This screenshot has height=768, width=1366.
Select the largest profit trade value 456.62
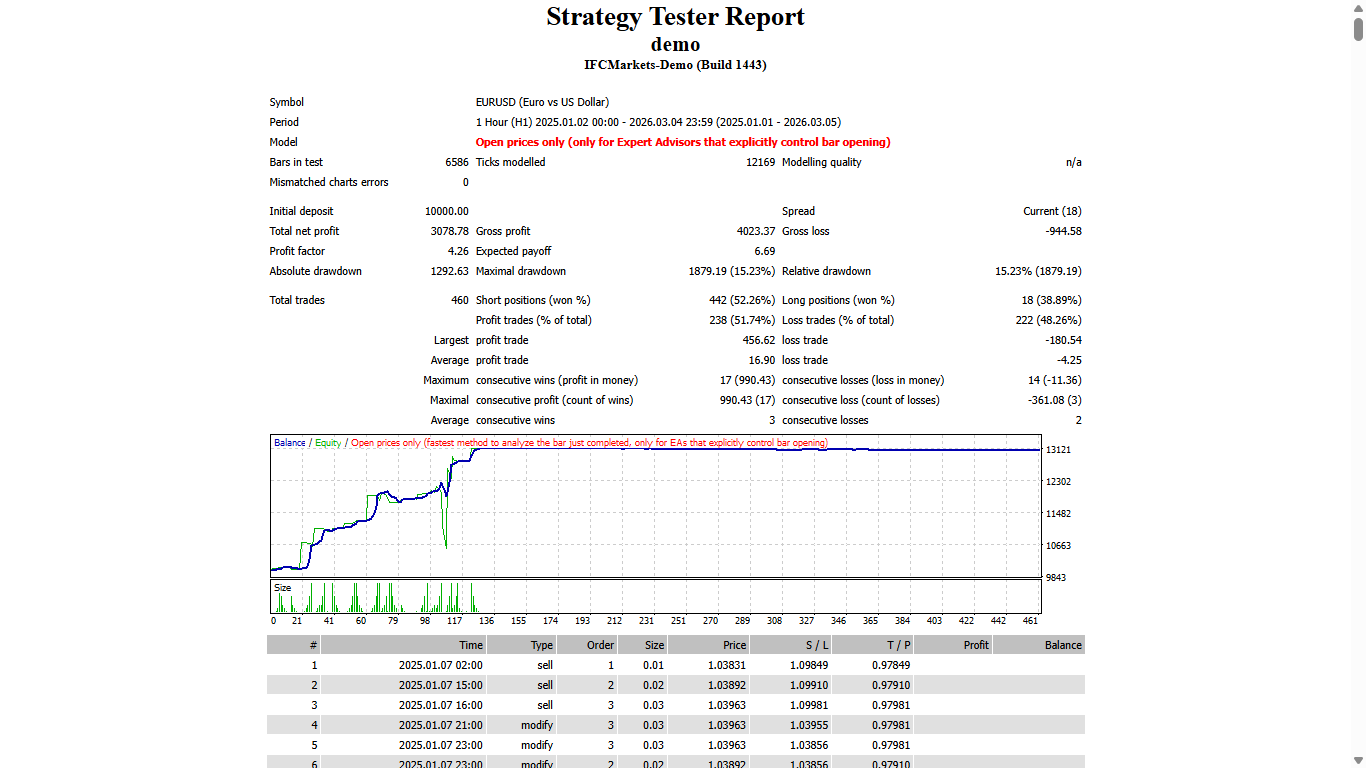759,340
